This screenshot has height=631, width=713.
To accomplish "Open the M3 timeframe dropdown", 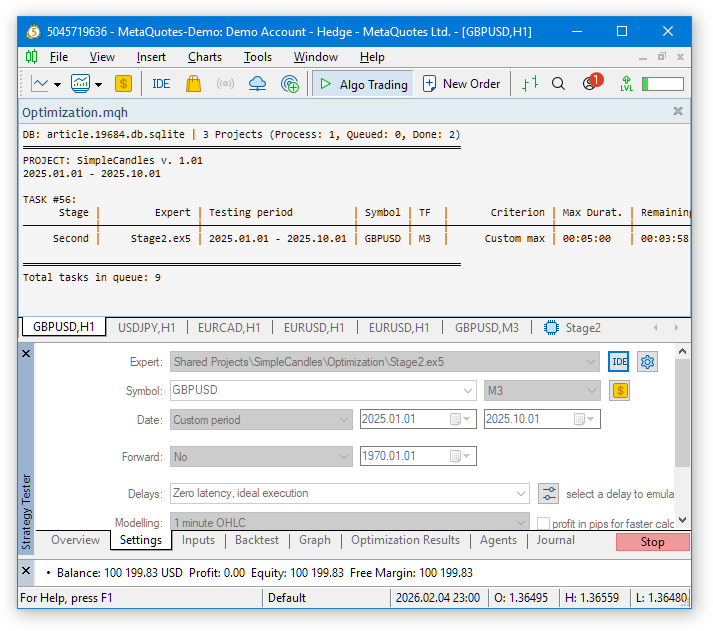I will tap(542, 391).
